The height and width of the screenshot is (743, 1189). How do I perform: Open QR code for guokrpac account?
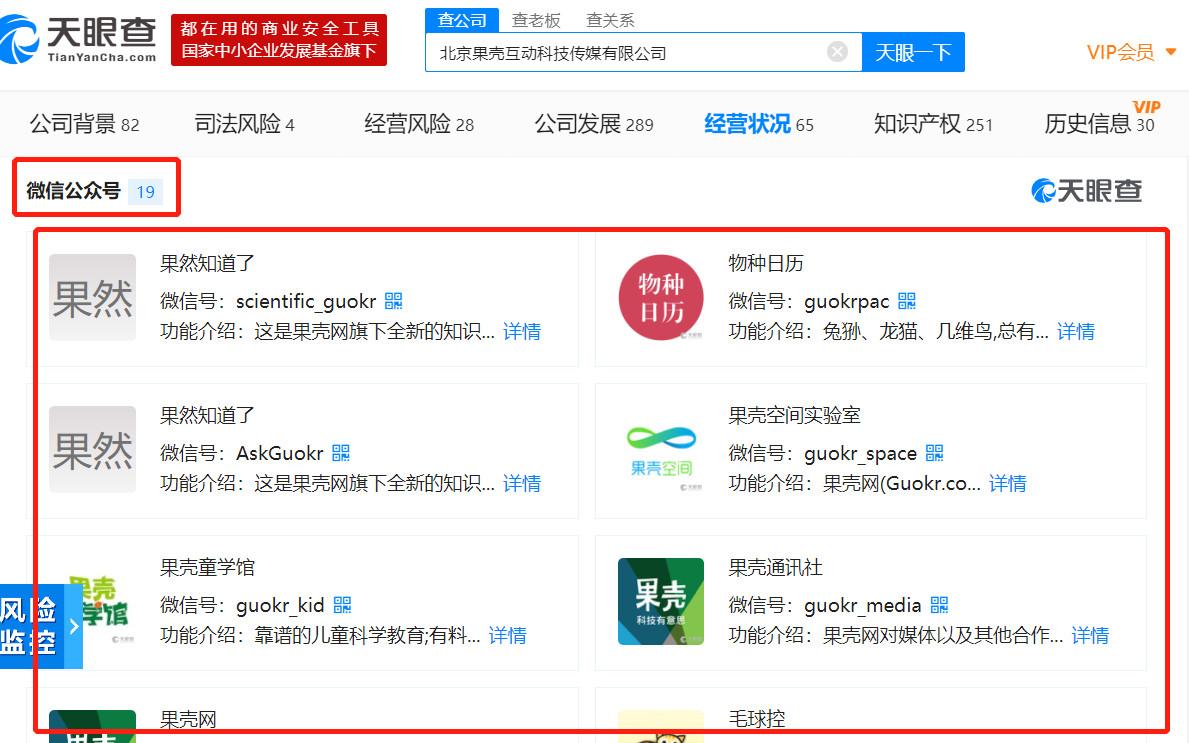[x=907, y=301]
